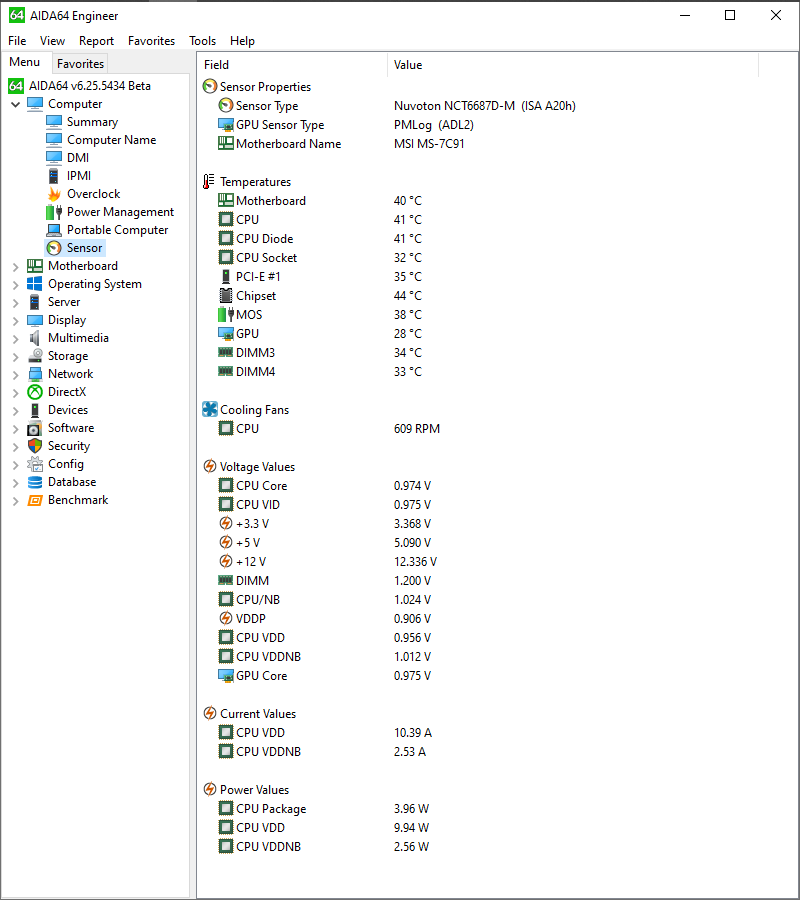Click the 10.39 A current value

[413, 733]
